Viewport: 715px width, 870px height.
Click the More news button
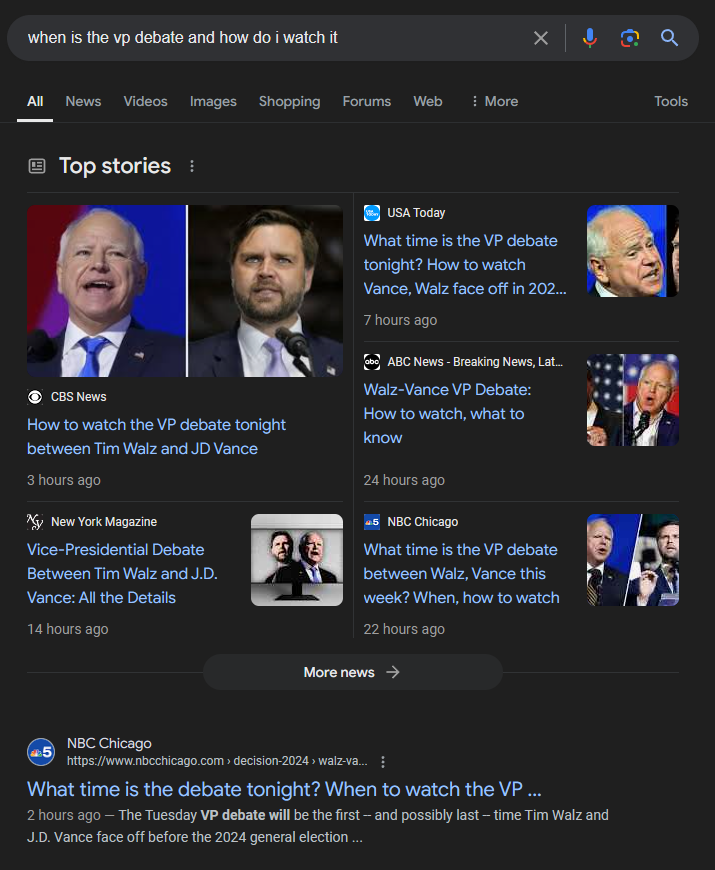pos(353,672)
